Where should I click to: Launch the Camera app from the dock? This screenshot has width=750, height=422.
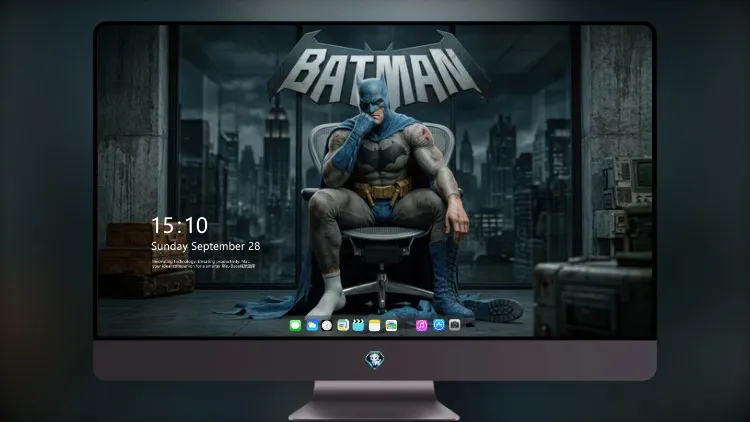click(x=454, y=325)
